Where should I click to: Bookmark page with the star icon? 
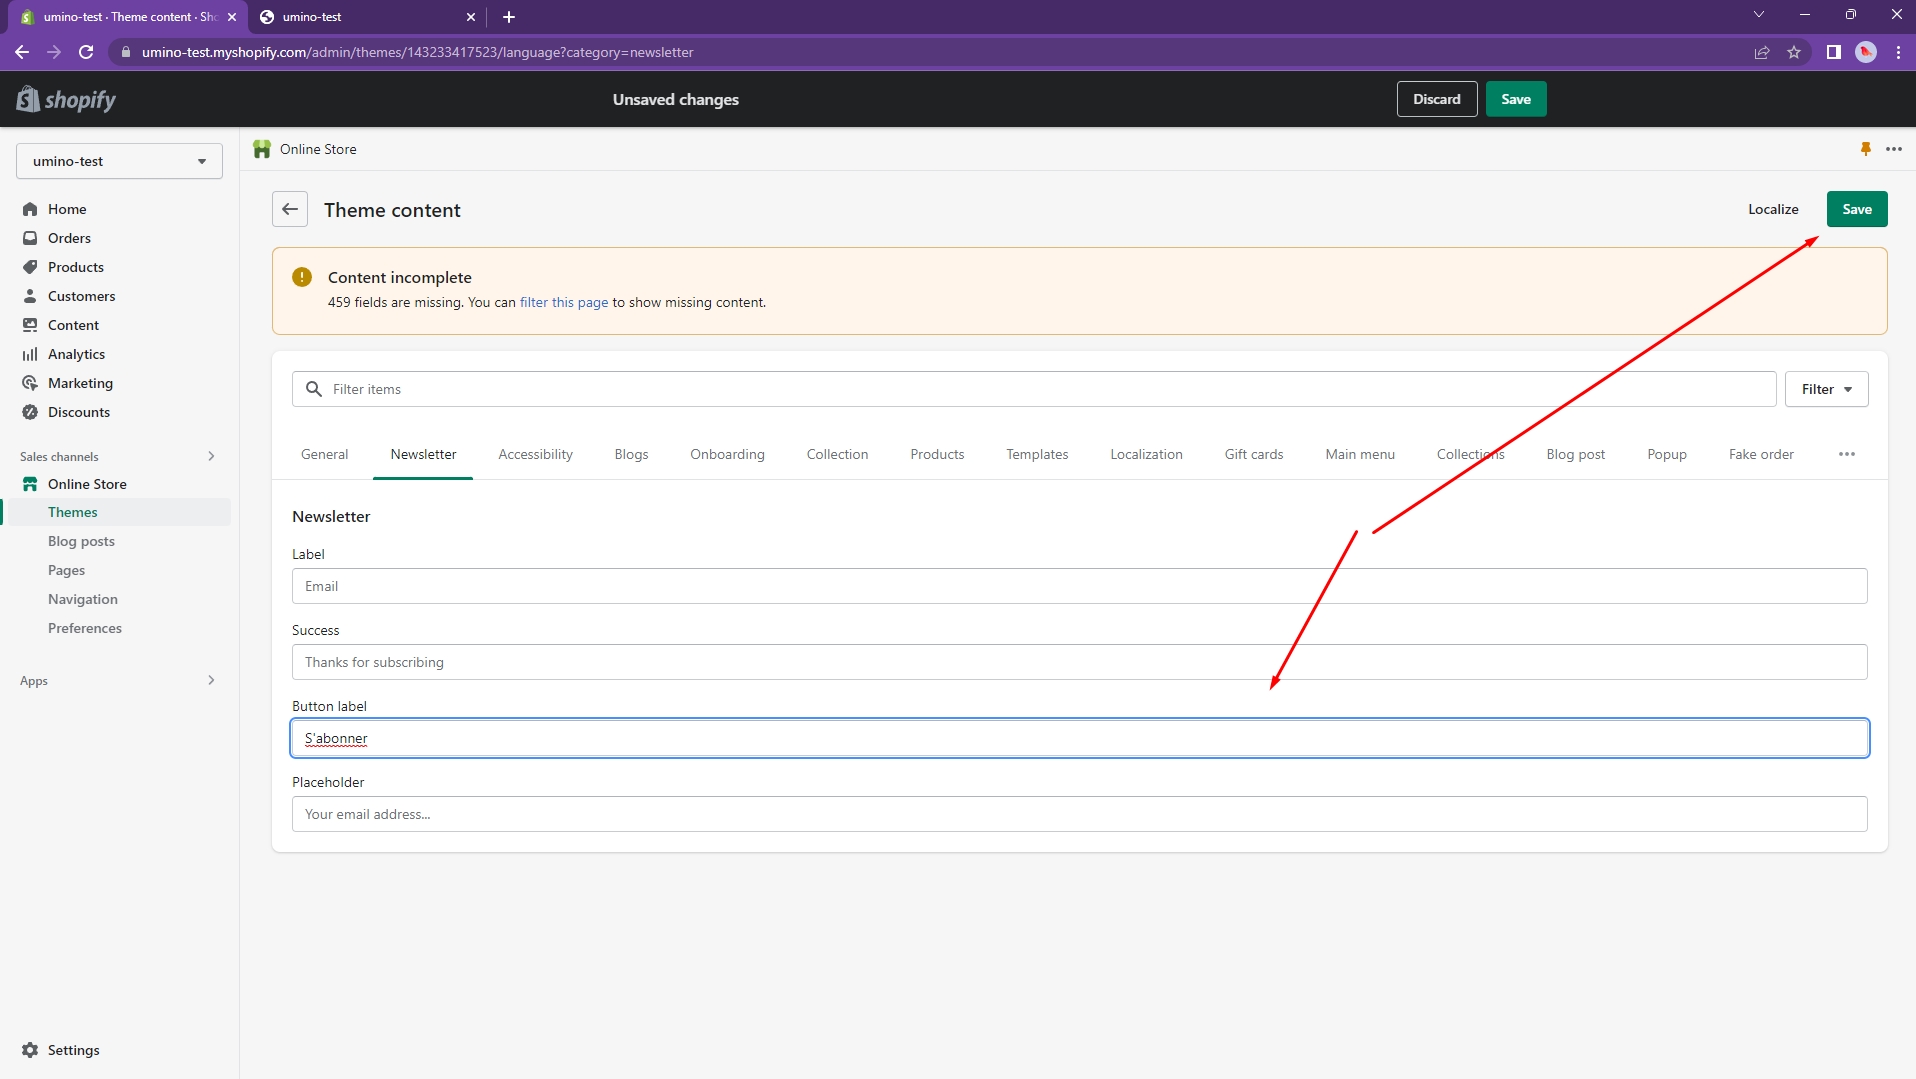pos(1794,52)
